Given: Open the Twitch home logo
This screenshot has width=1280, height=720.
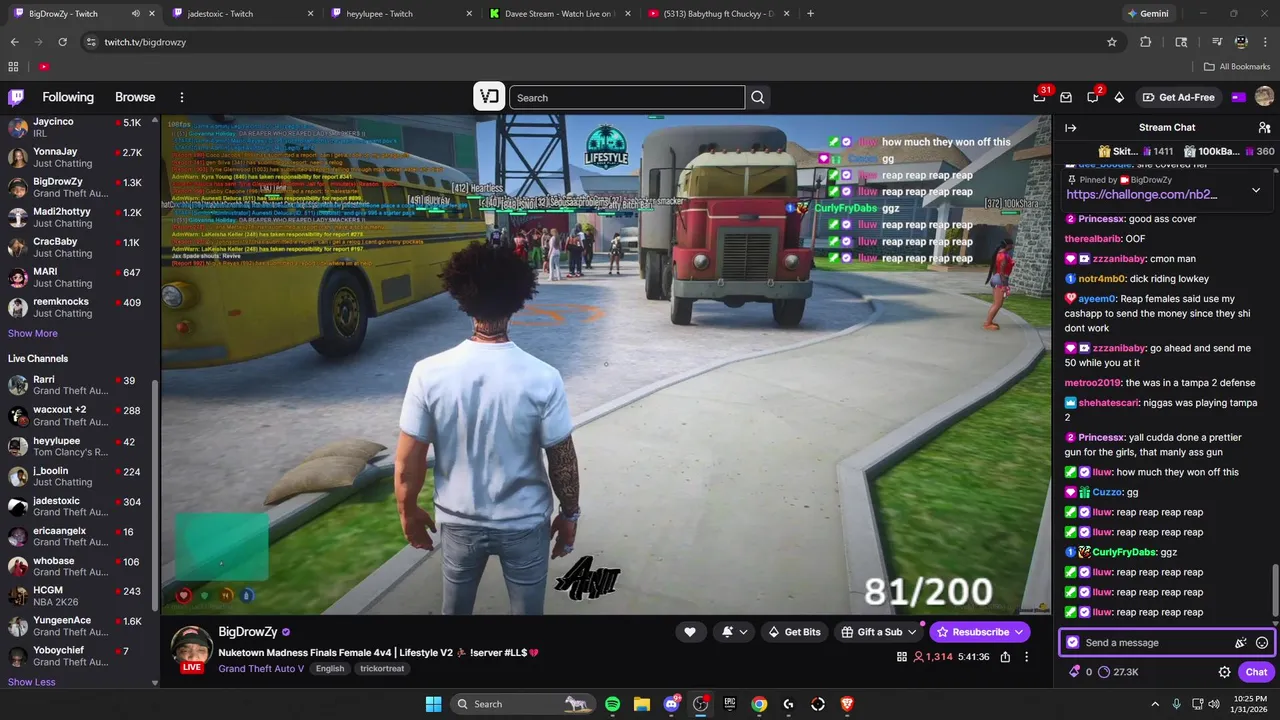Looking at the screenshot, I should [x=16, y=97].
